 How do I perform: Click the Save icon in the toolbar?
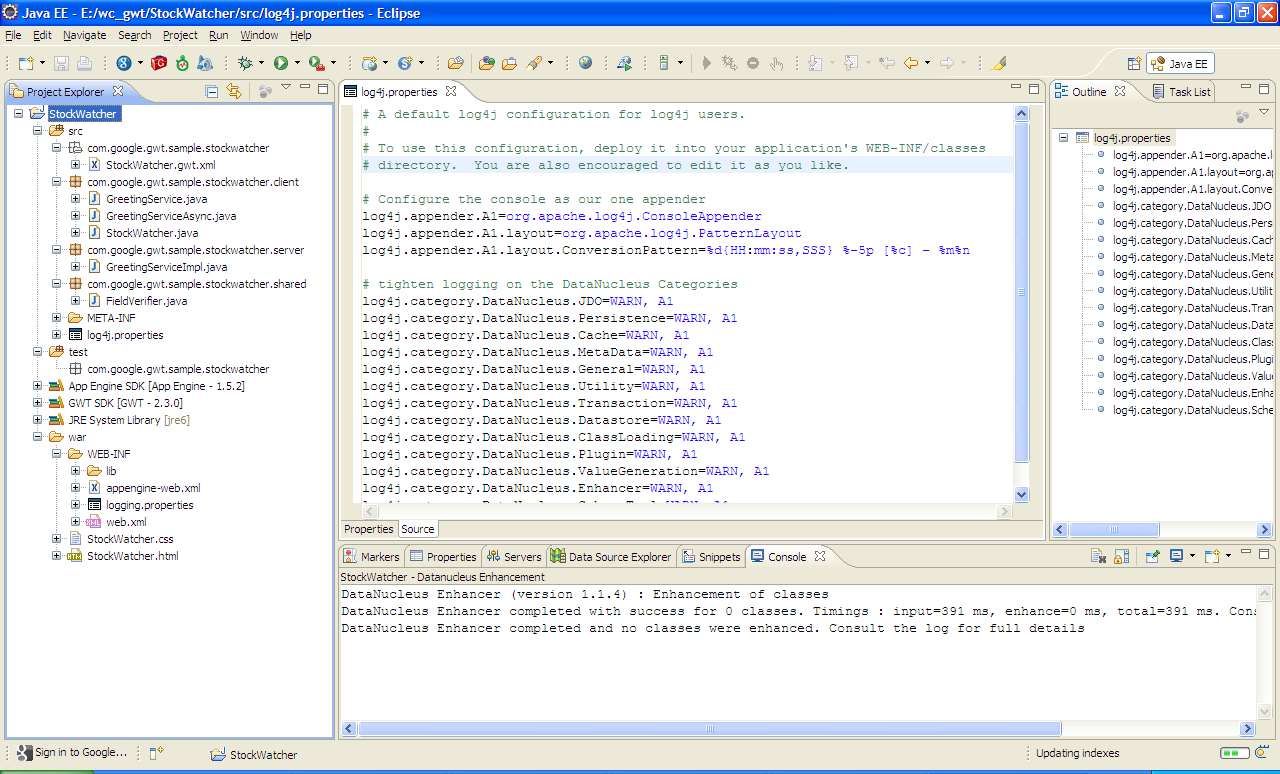coord(62,63)
